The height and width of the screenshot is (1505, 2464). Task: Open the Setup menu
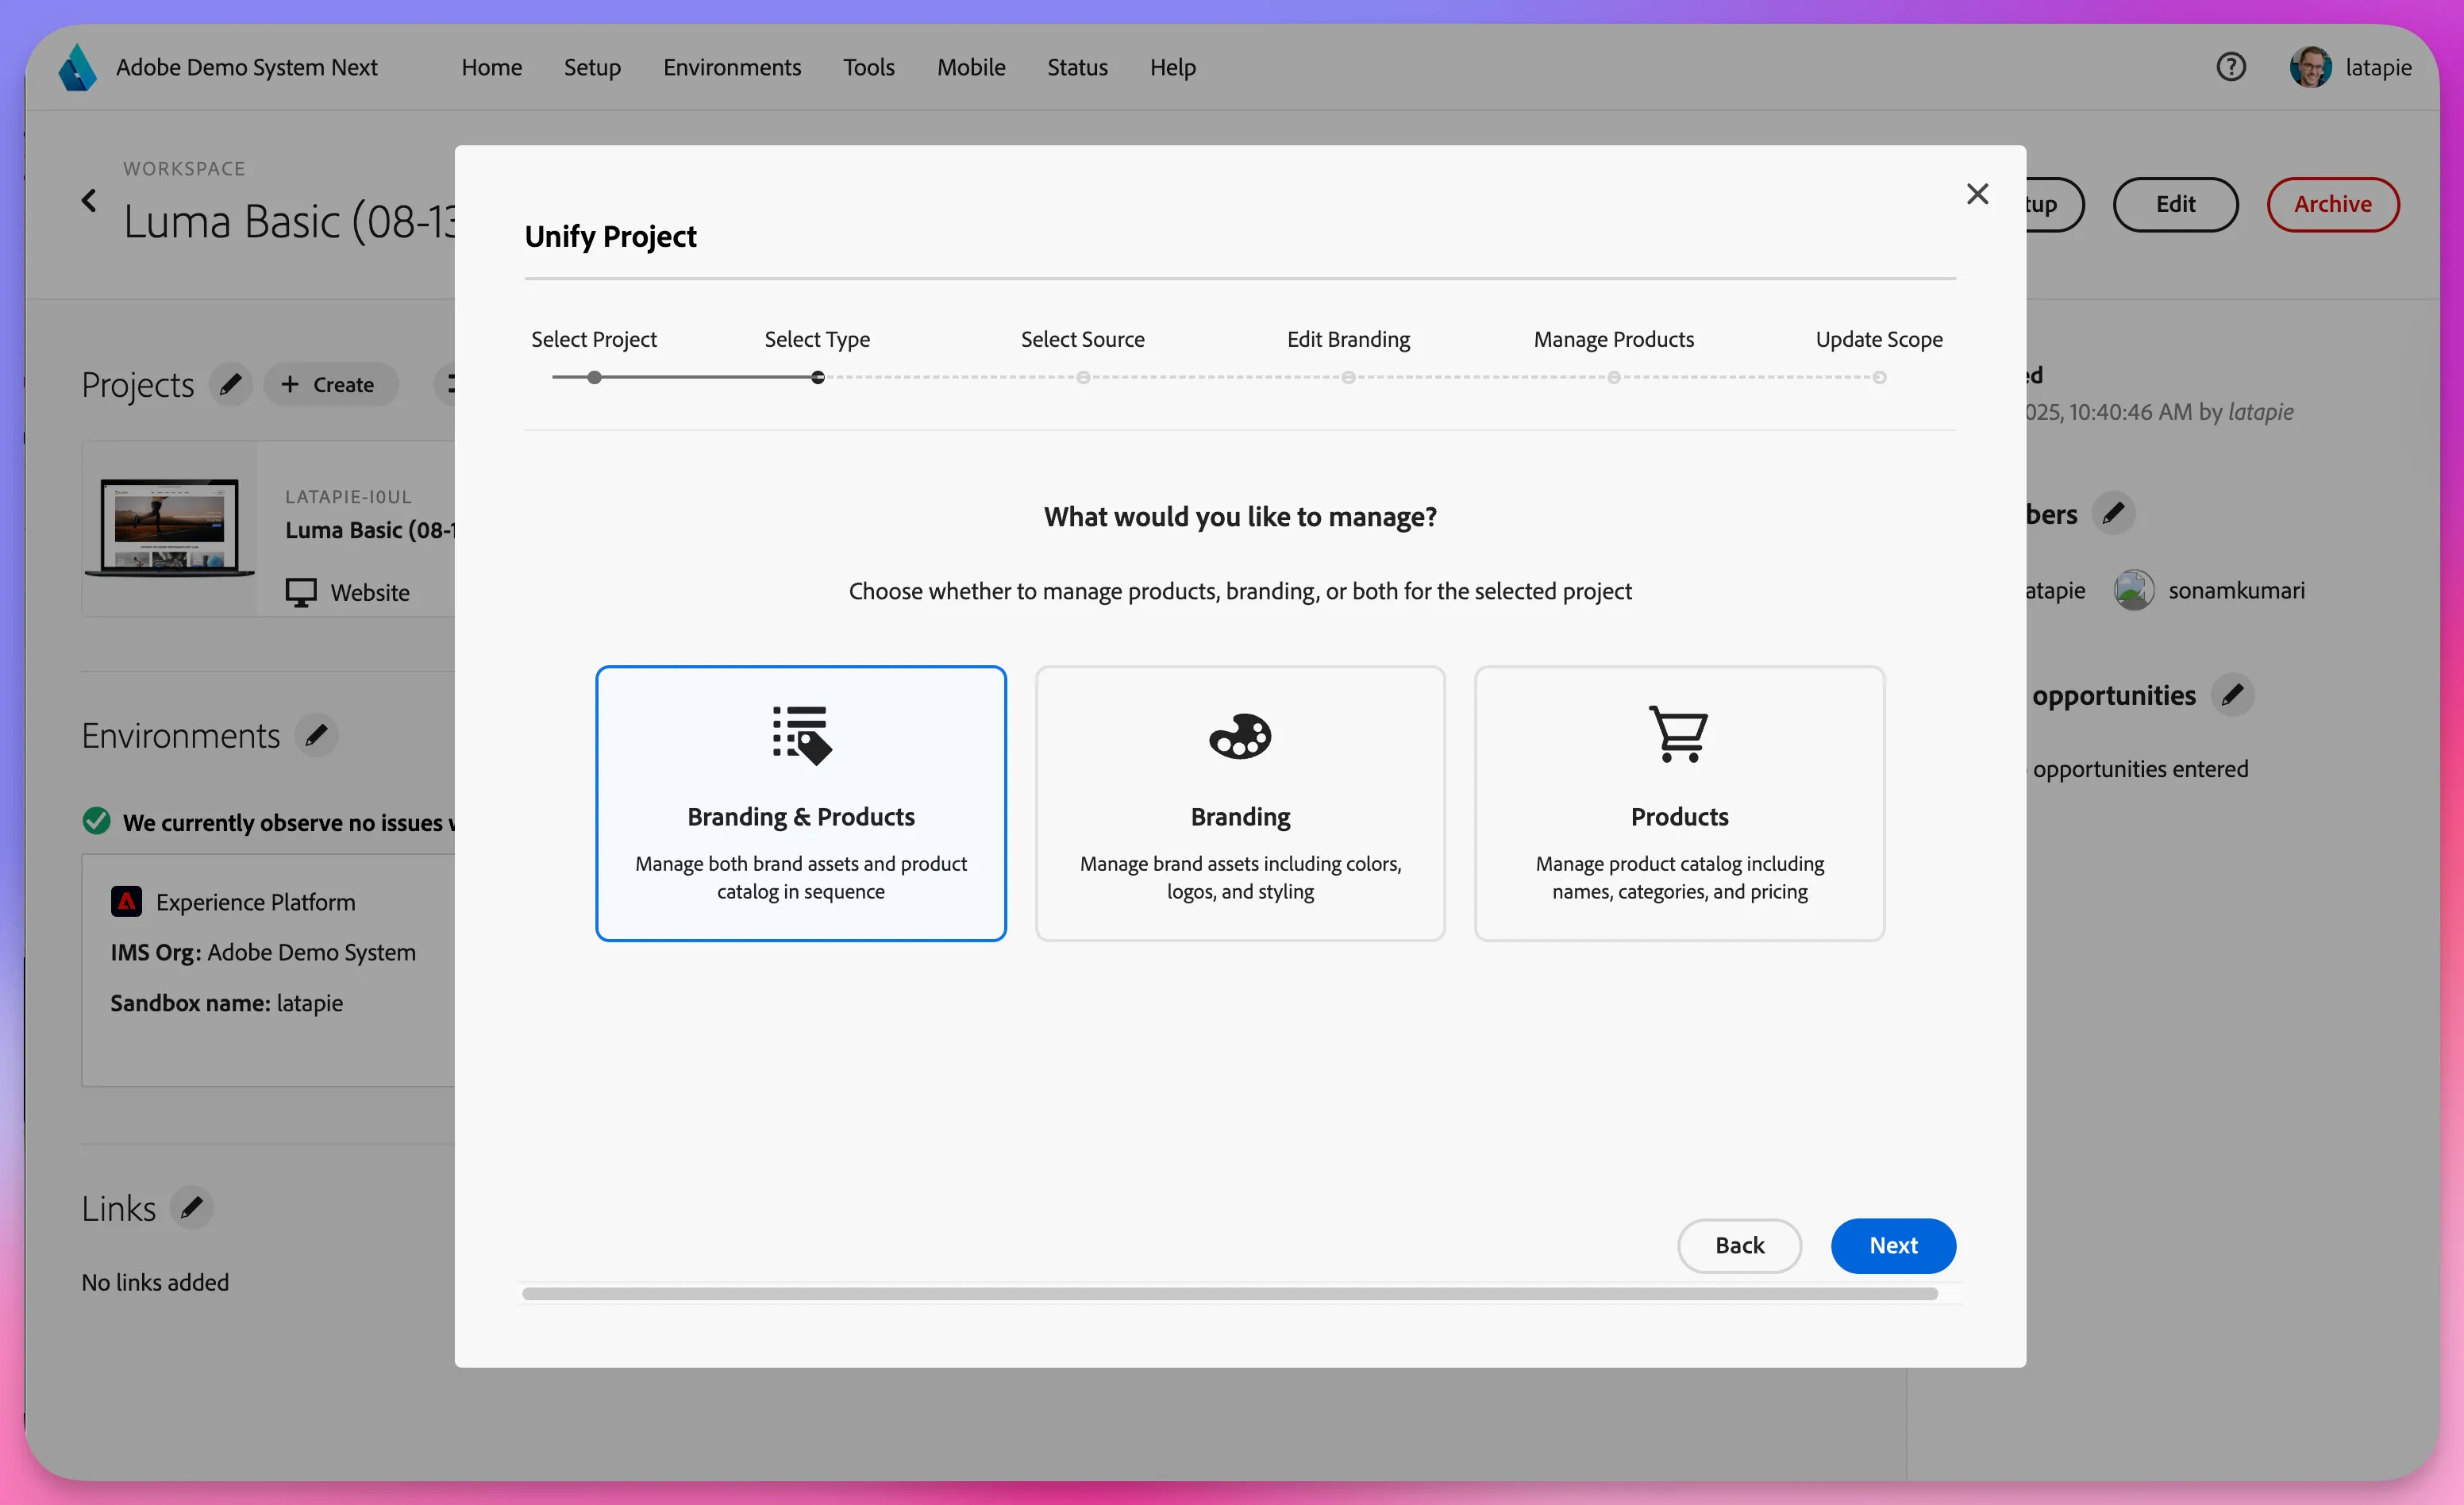[592, 67]
